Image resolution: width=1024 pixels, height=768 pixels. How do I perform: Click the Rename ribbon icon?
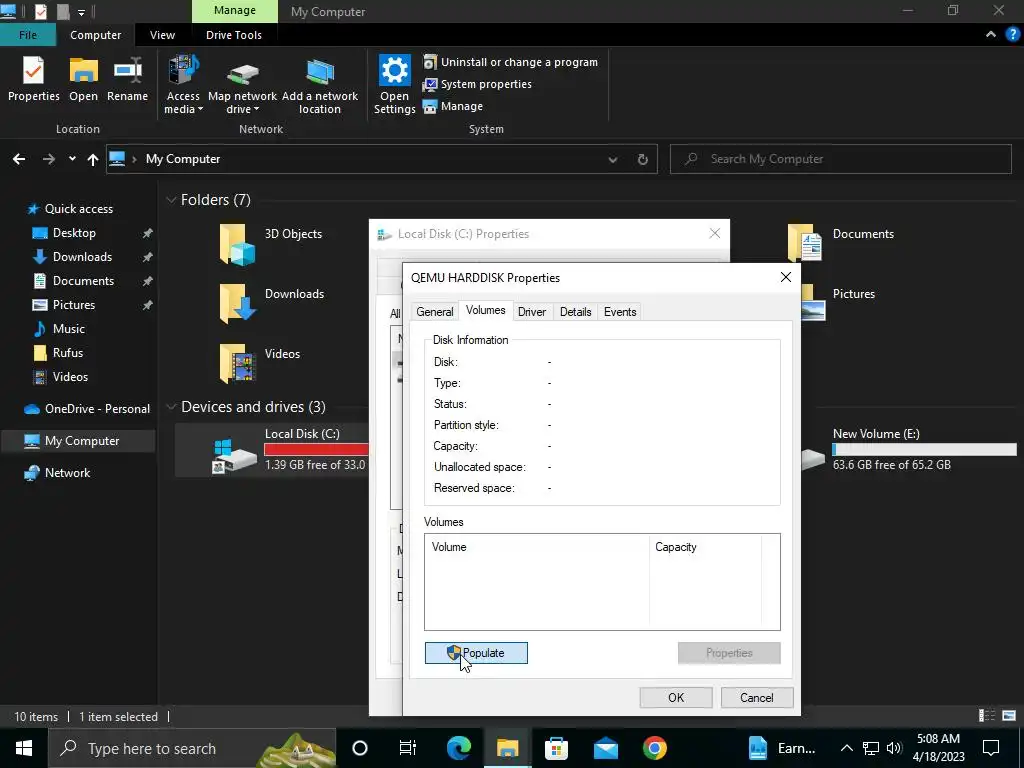[127, 78]
